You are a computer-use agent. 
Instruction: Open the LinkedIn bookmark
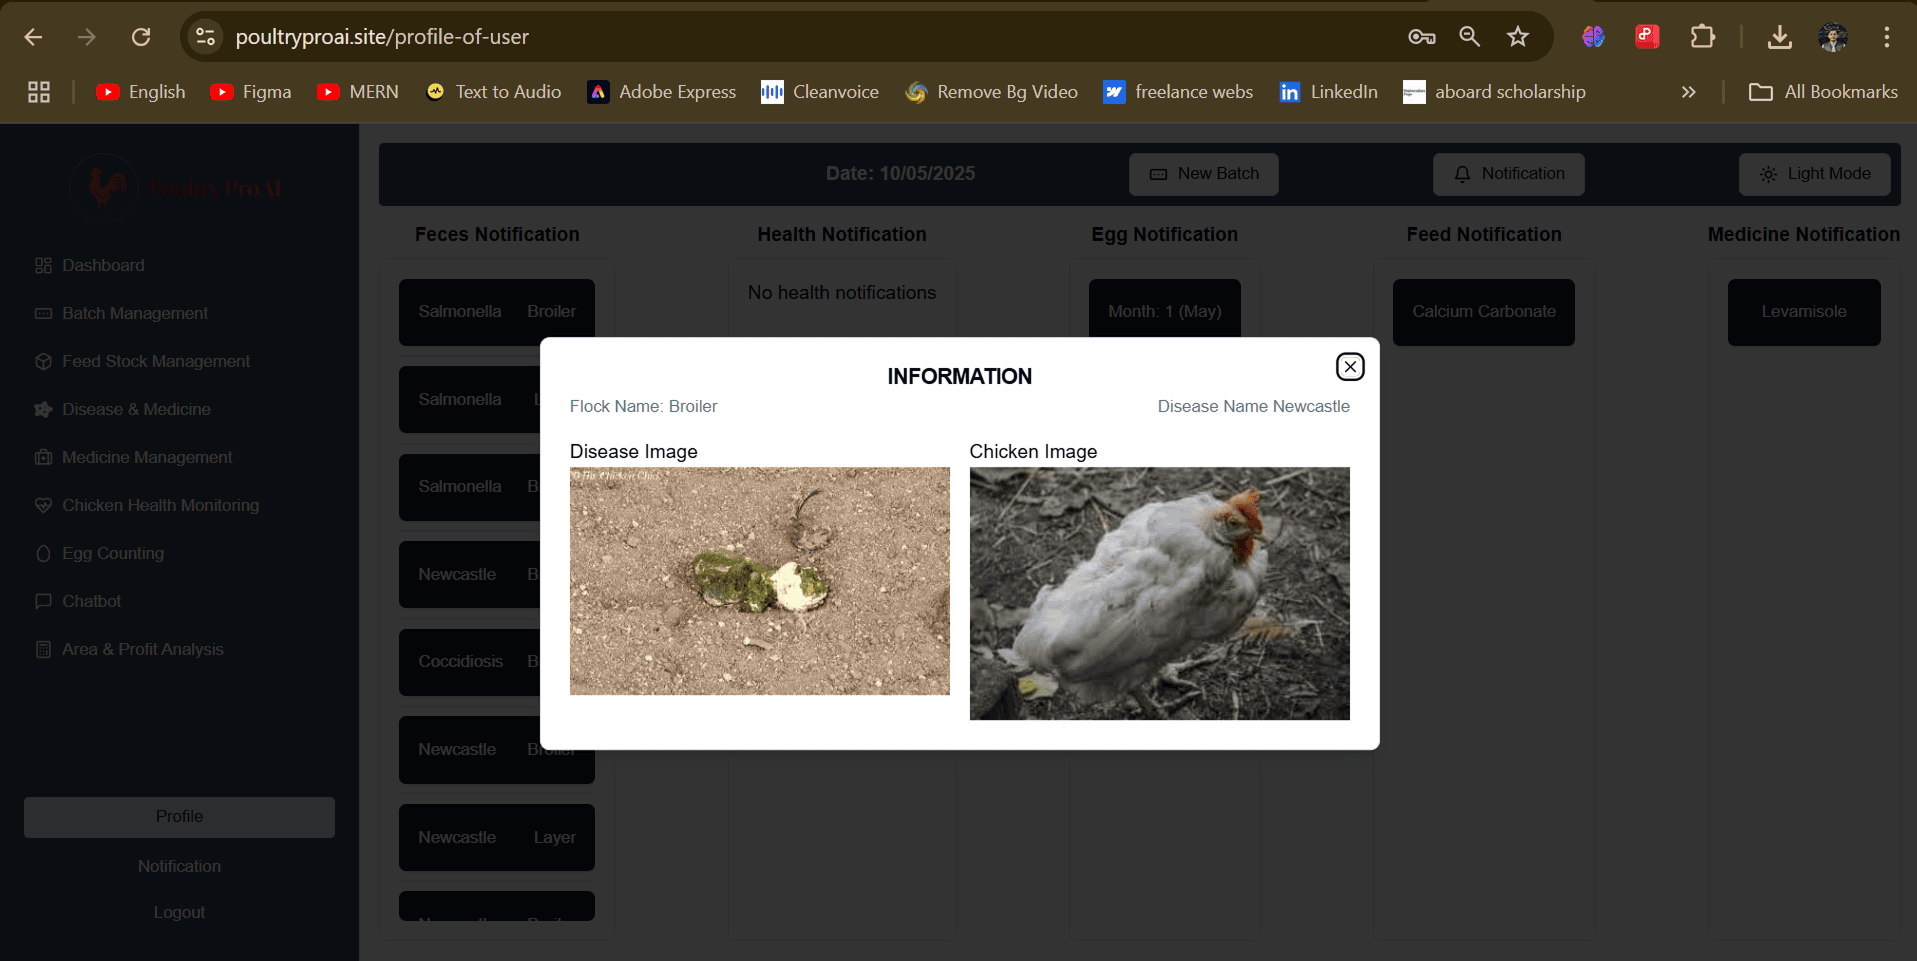(x=1329, y=92)
